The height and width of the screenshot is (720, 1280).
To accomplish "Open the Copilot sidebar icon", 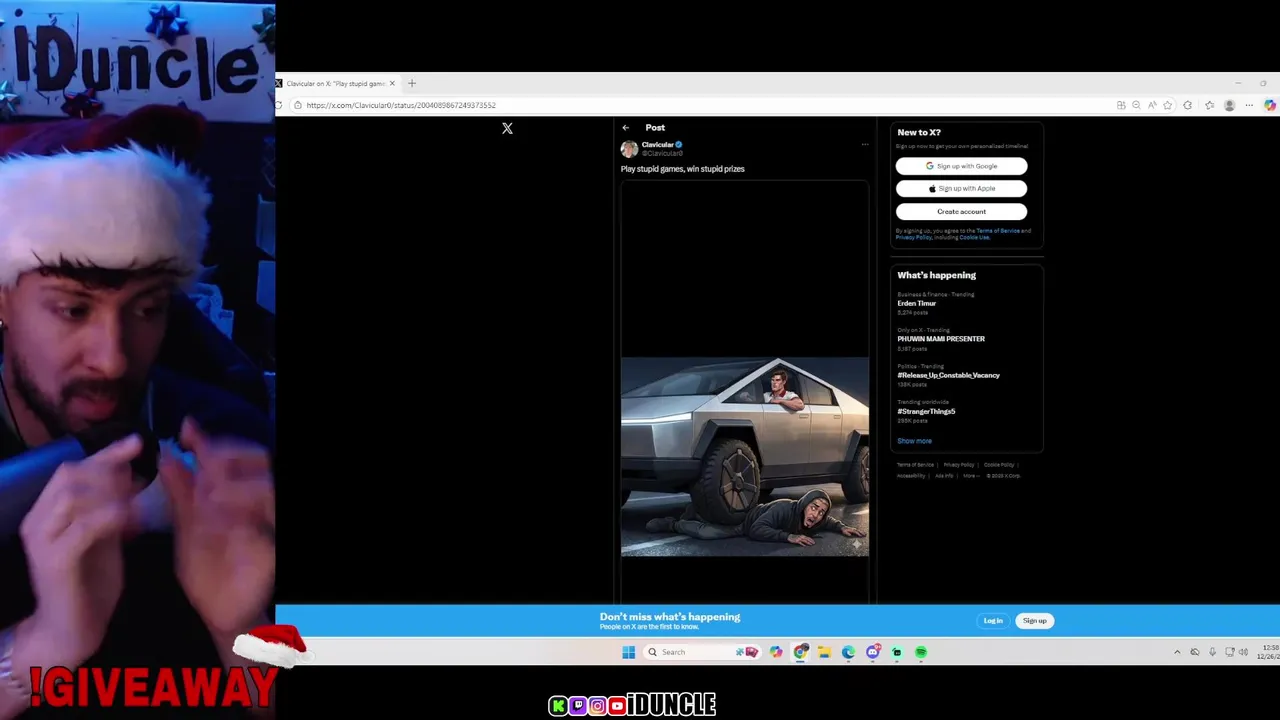I will coord(1270,105).
